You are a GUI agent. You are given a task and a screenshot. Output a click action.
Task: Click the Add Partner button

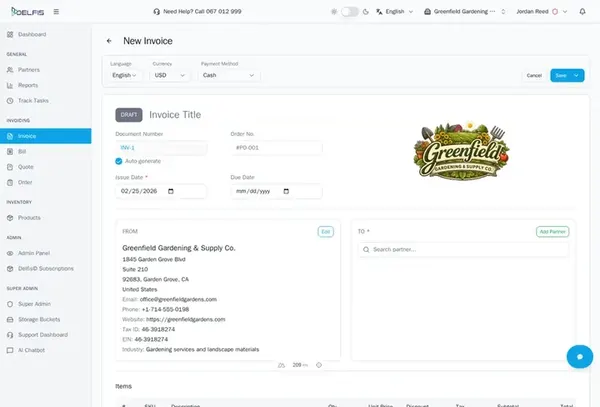(553, 231)
